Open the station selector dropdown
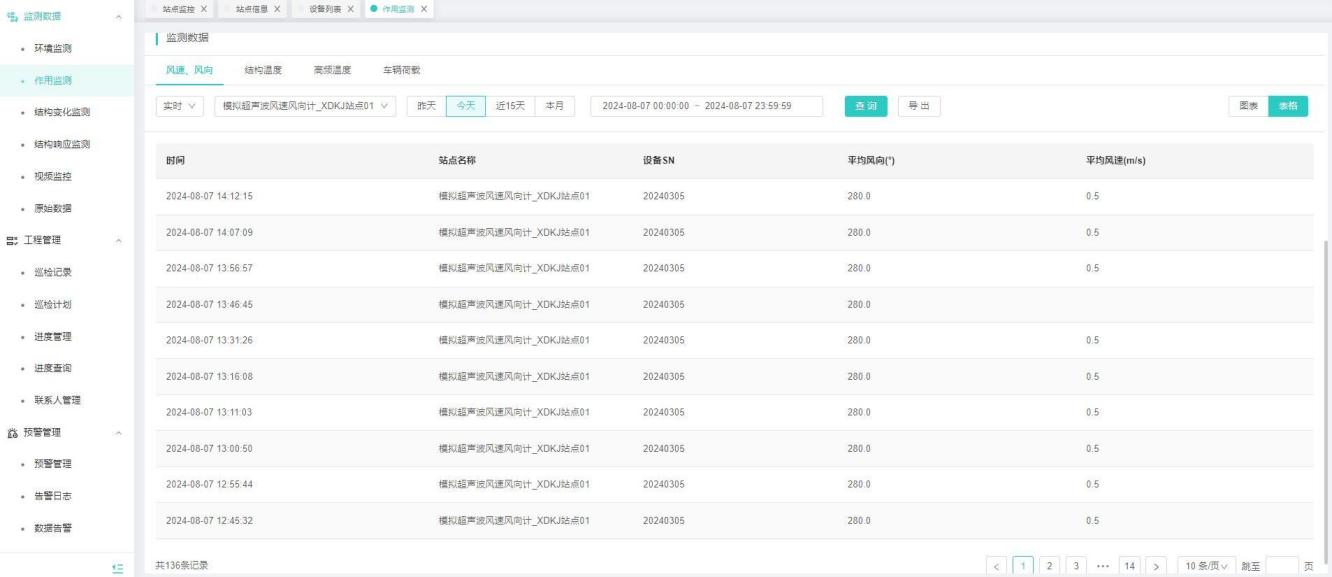This screenshot has height=577, width=1332. 305,106
